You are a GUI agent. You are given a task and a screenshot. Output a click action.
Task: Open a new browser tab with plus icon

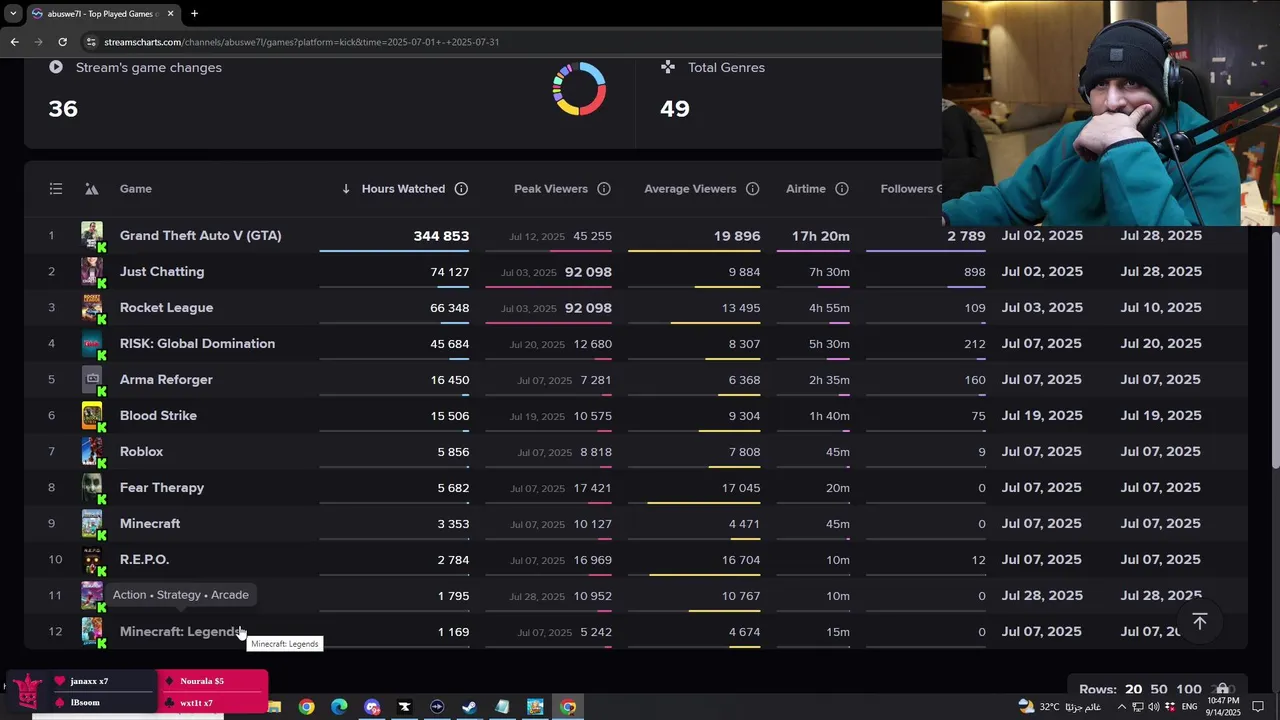click(x=194, y=14)
